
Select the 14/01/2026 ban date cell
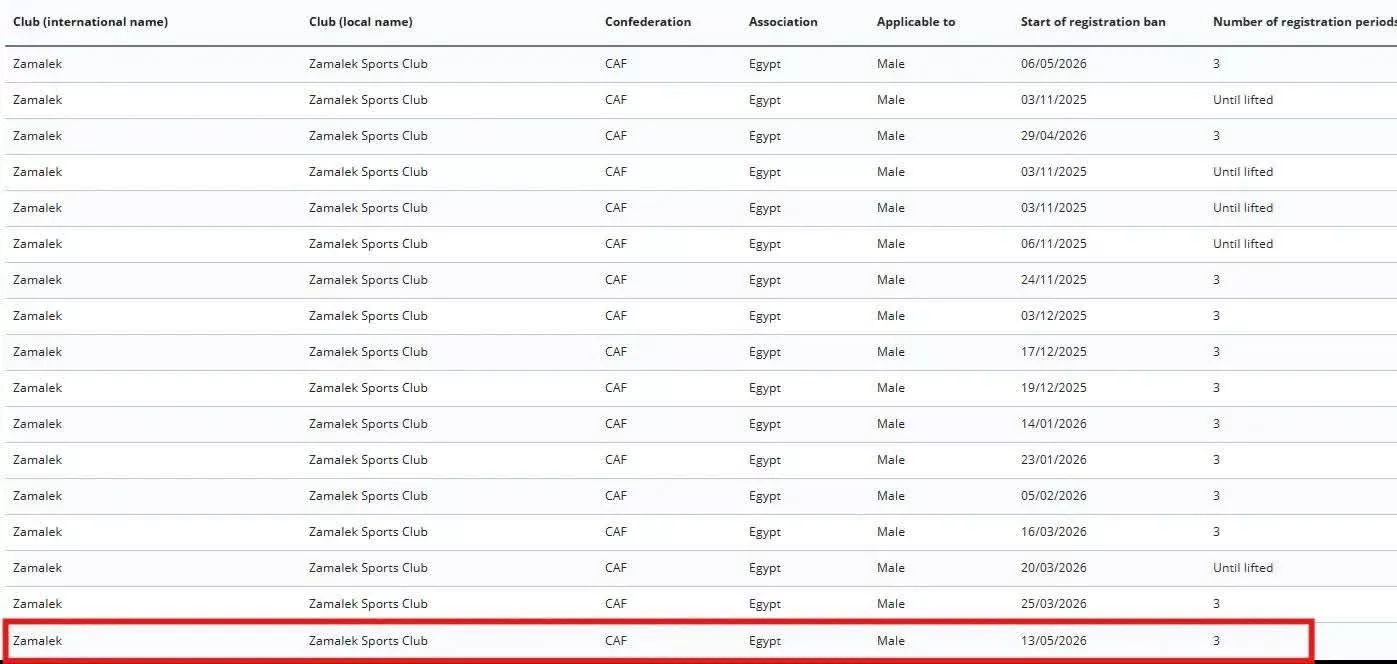tap(1054, 424)
